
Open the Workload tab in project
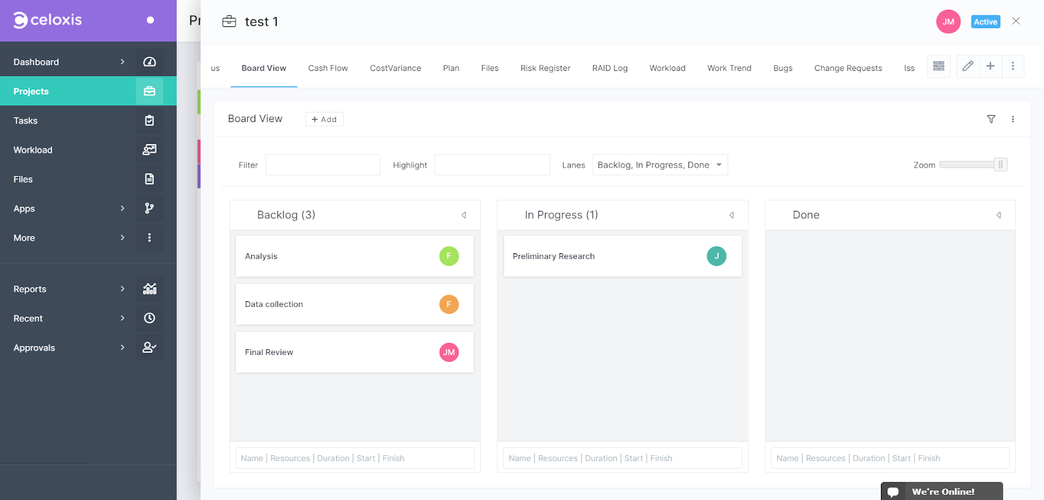point(667,68)
